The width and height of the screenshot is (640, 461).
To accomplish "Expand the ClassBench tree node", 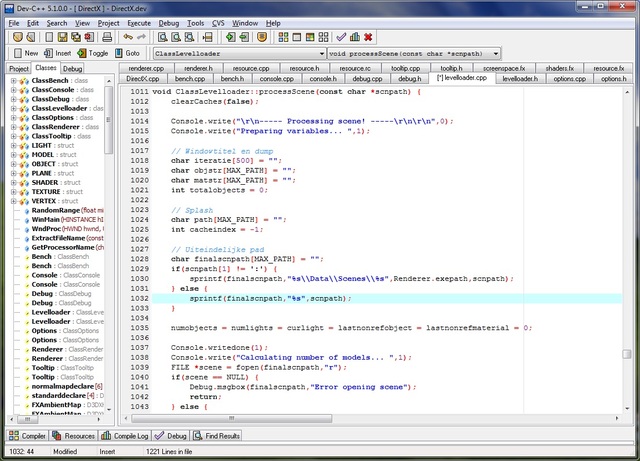I will point(13,80).
